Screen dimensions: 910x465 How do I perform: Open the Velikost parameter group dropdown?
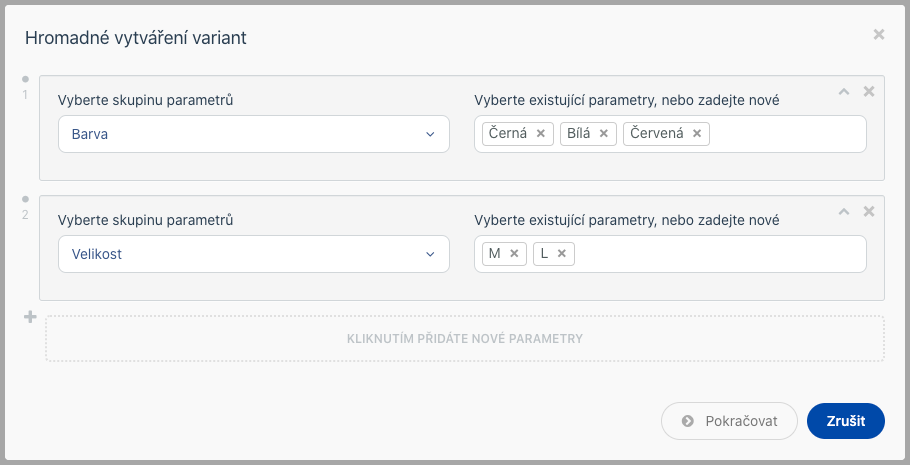point(254,254)
